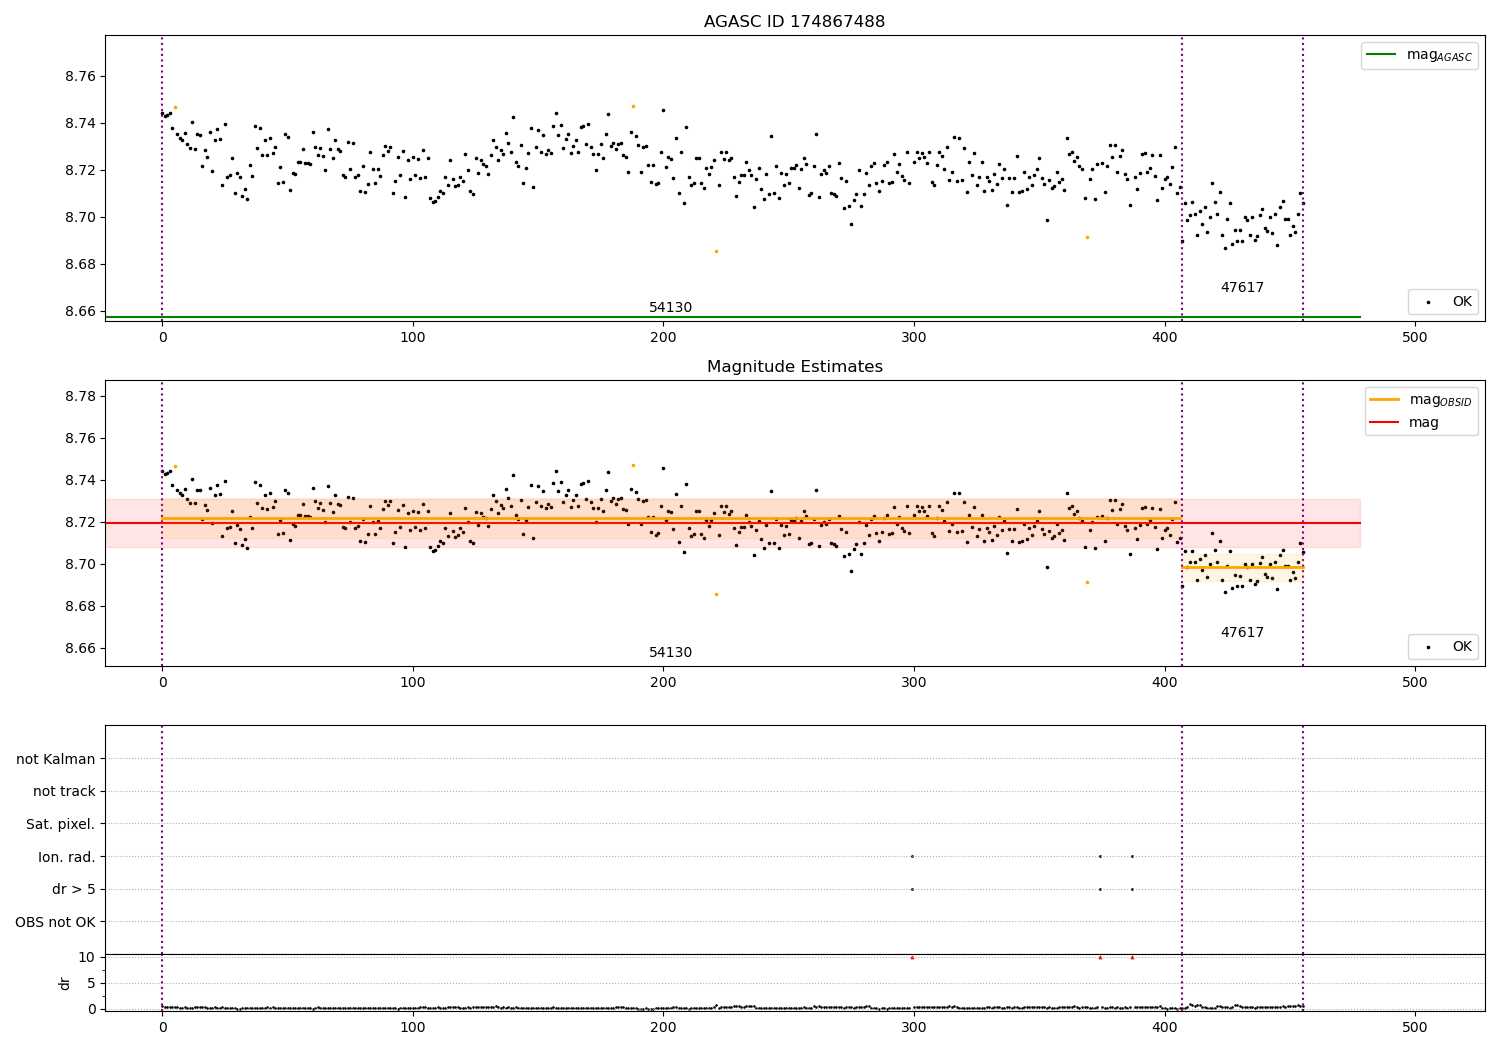Viewport: 1500px width, 1050px height.
Task: Click '47617' label in the Magnitude Estimates plot
Action: tap(1242, 633)
